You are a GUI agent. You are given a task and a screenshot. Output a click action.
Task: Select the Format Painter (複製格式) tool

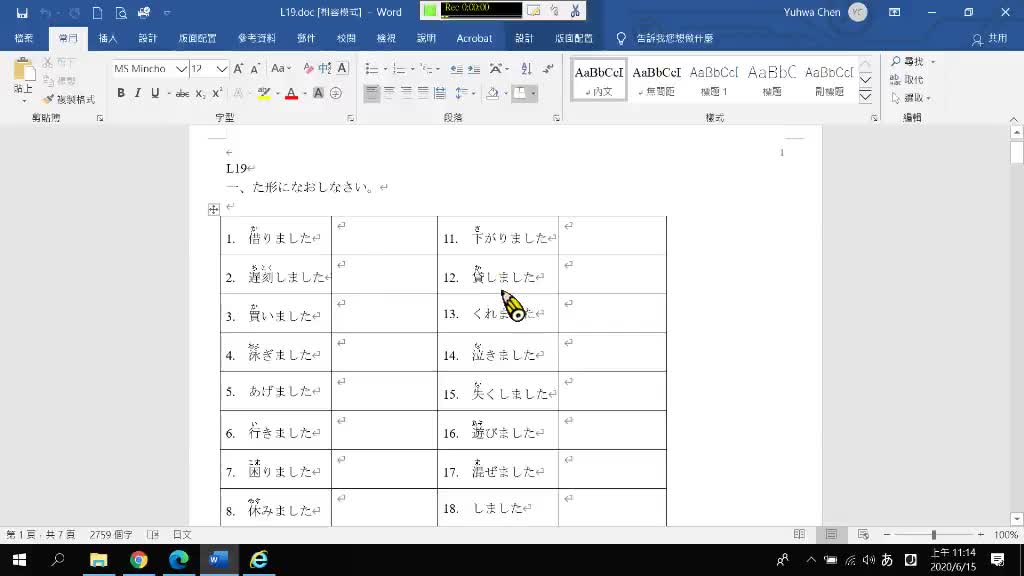(68, 100)
